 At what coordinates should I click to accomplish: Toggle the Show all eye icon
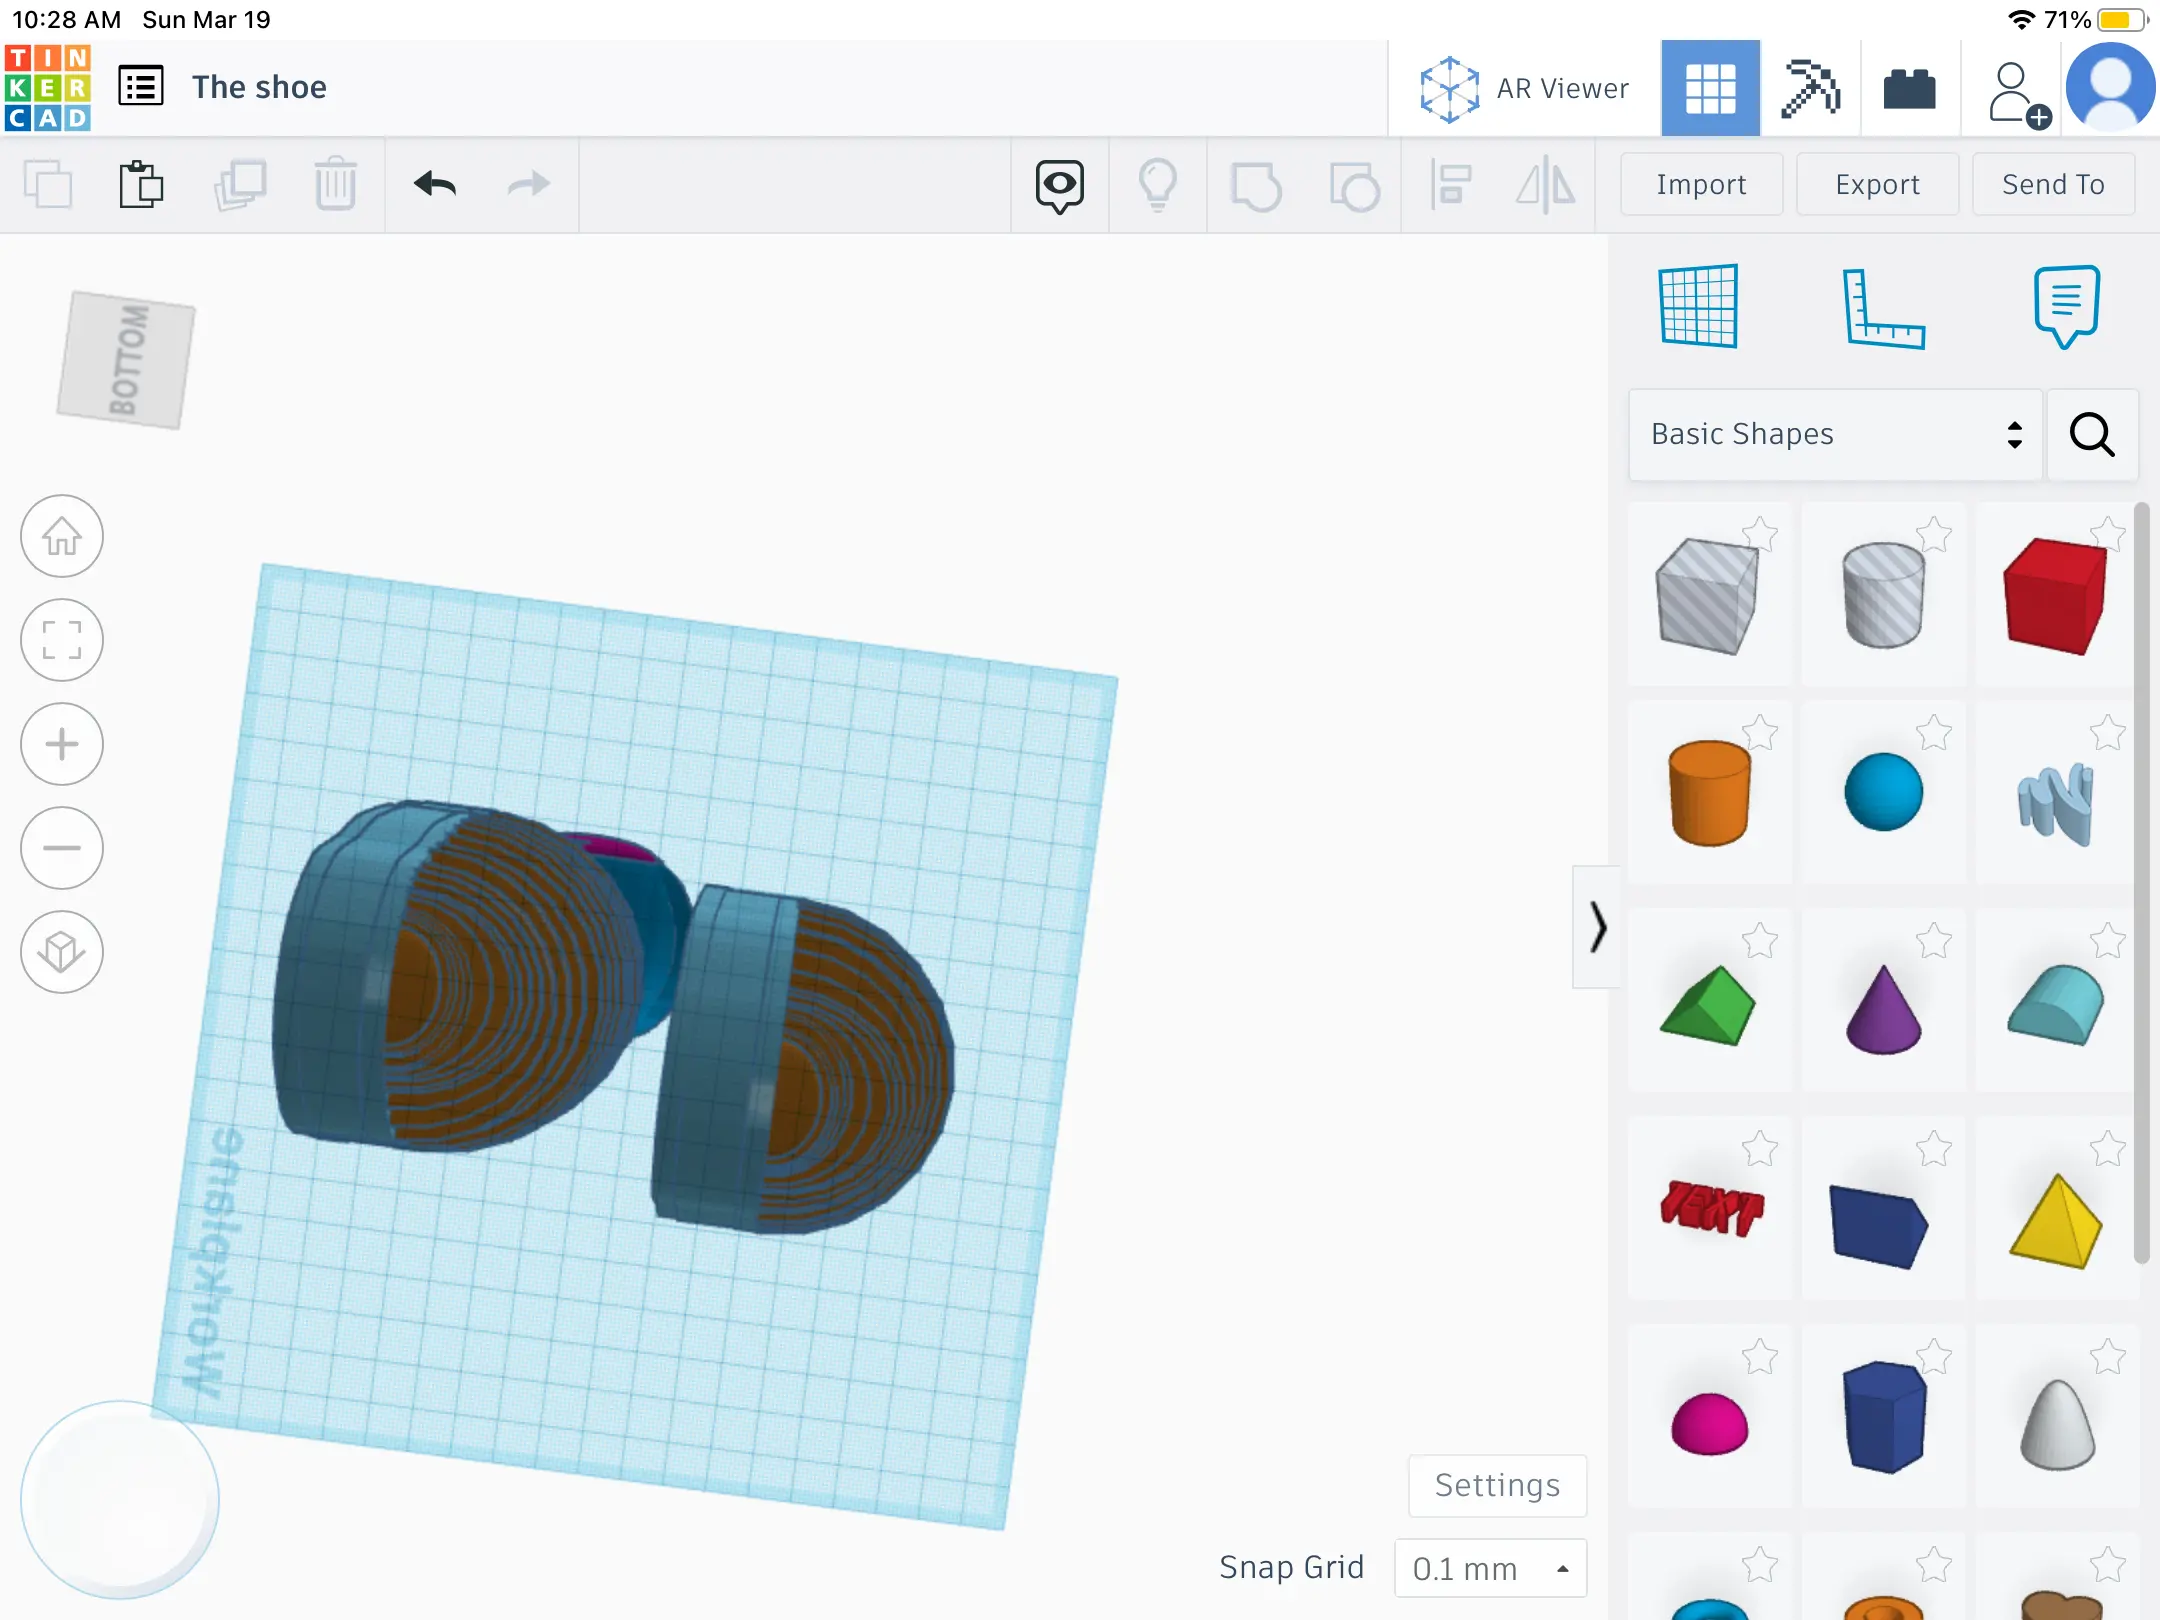pyautogui.click(x=1060, y=185)
